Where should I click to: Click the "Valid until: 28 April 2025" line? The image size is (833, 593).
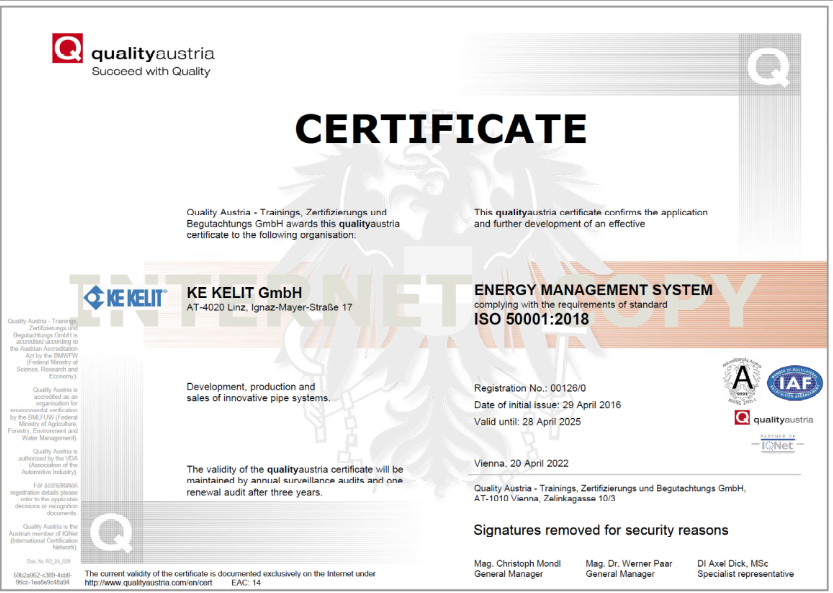point(527,422)
